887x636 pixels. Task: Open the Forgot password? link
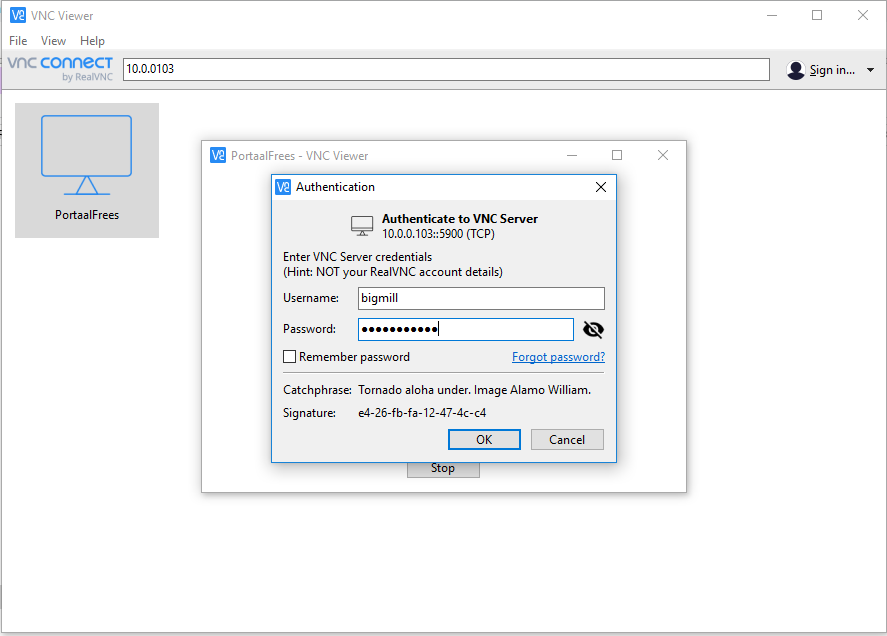[558, 357]
